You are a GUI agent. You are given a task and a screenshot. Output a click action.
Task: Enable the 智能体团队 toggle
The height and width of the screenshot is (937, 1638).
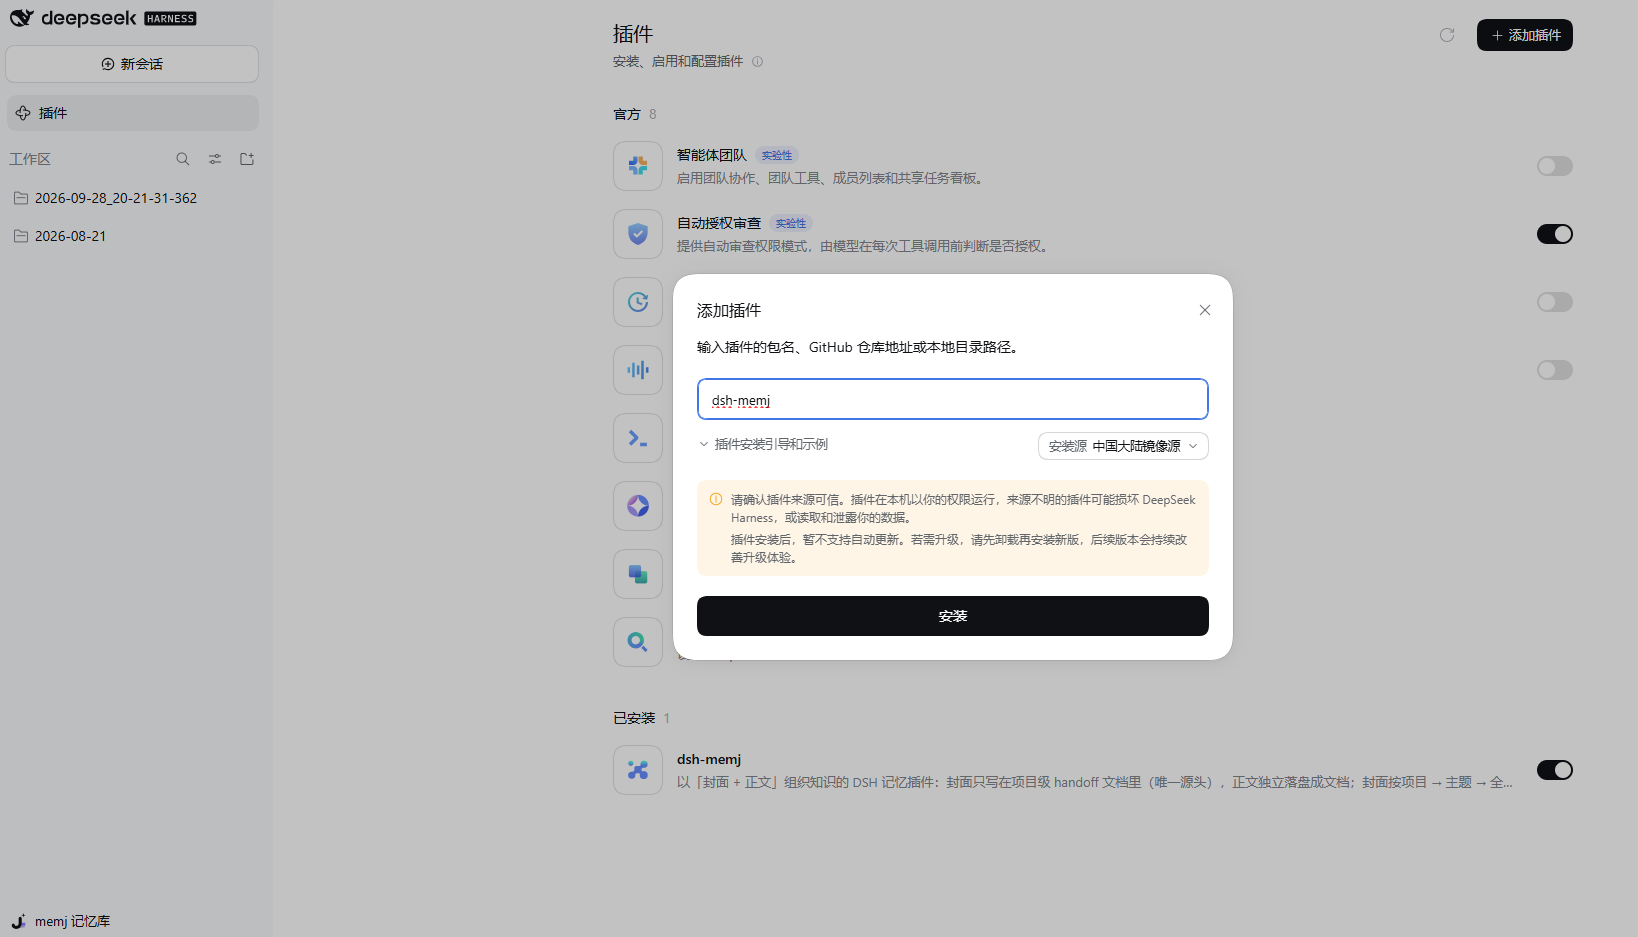1555,166
